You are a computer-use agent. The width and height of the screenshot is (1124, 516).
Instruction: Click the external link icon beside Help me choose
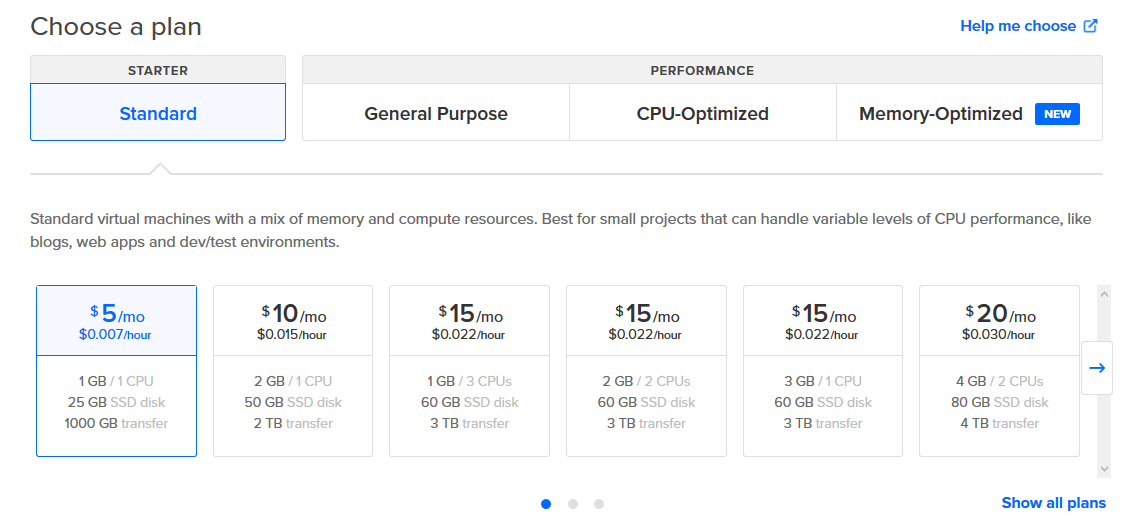click(x=1090, y=27)
